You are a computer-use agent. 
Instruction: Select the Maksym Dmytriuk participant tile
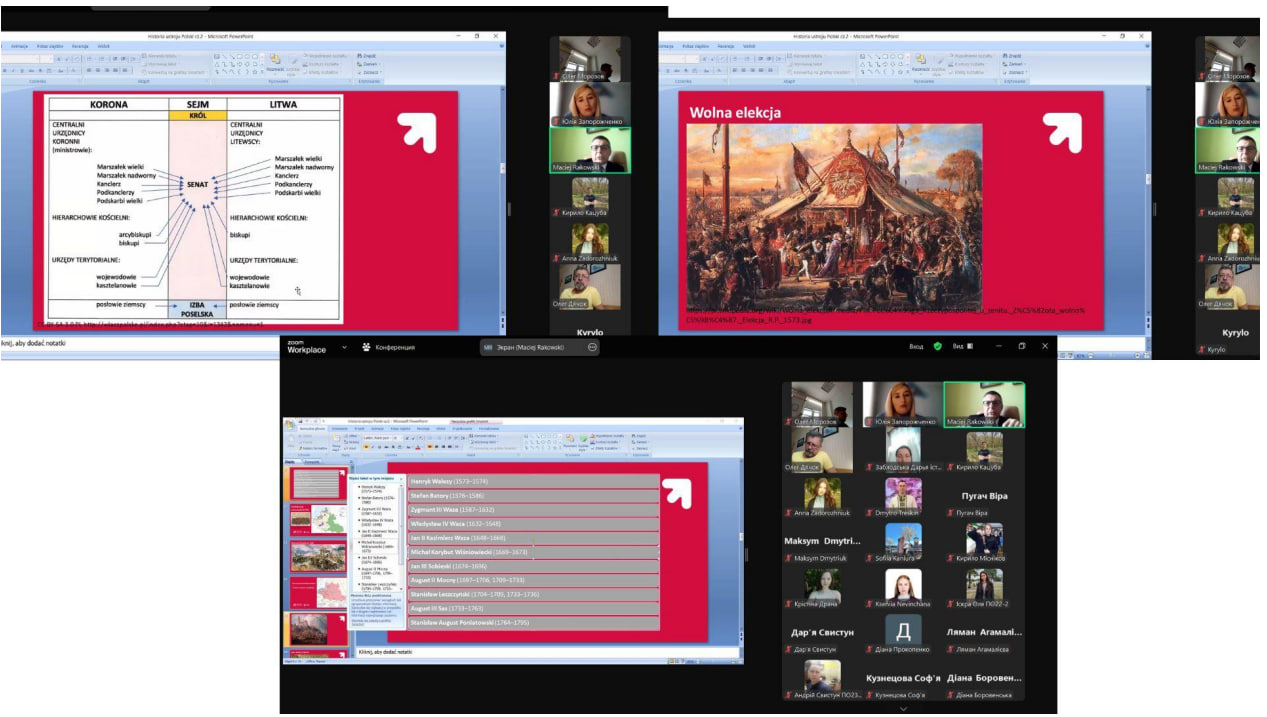pos(823,542)
